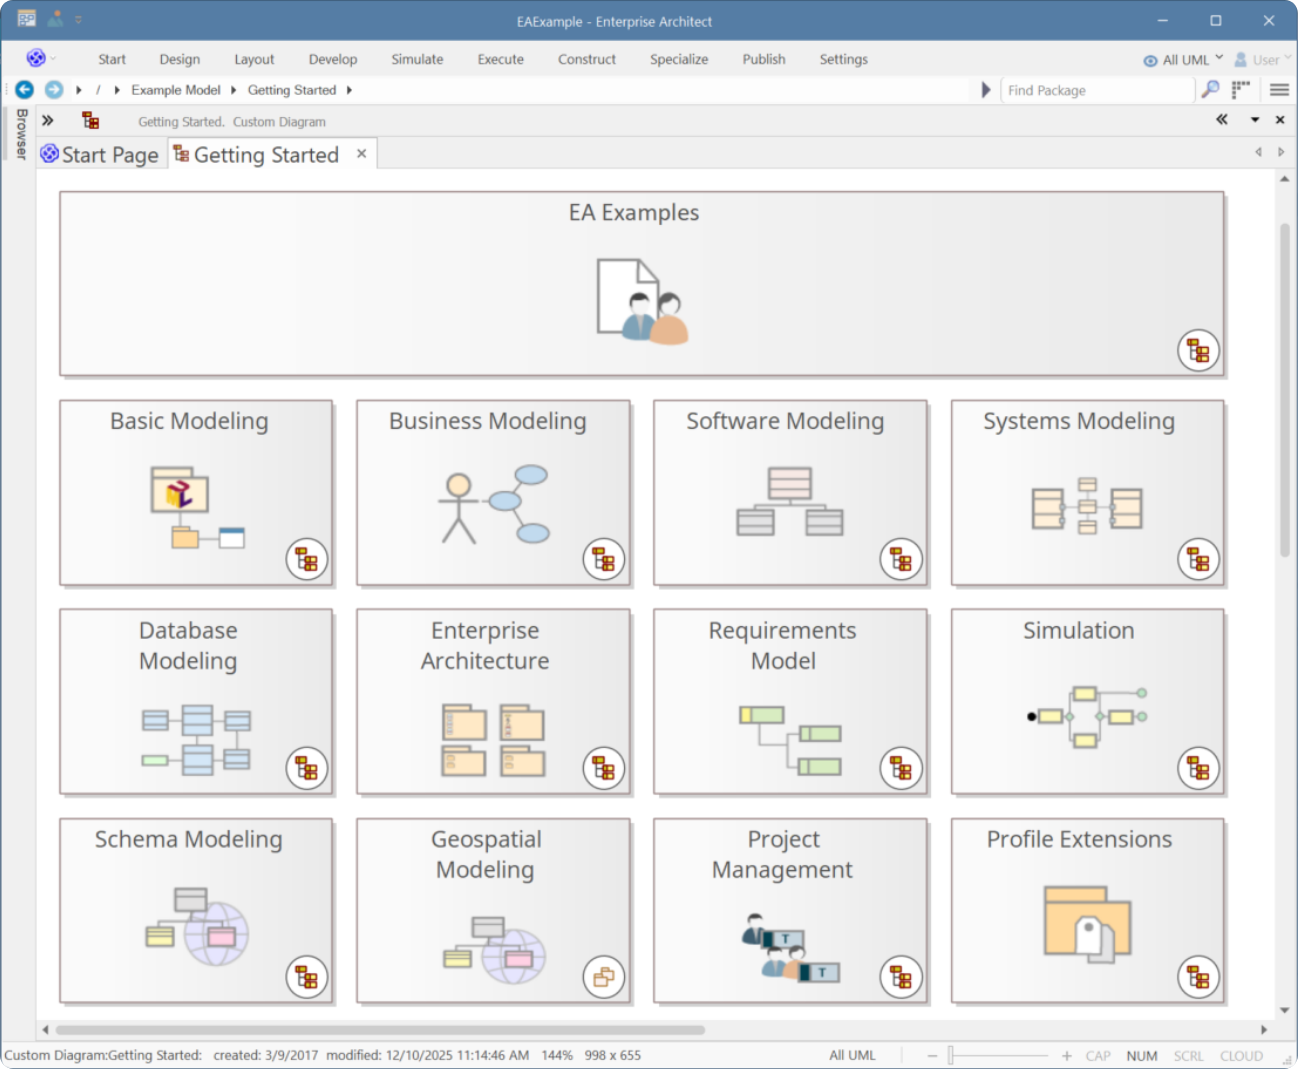The image size is (1298, 1069).
Task: Open Geospatial Modeling package link icon
Action: coord(604,978)
